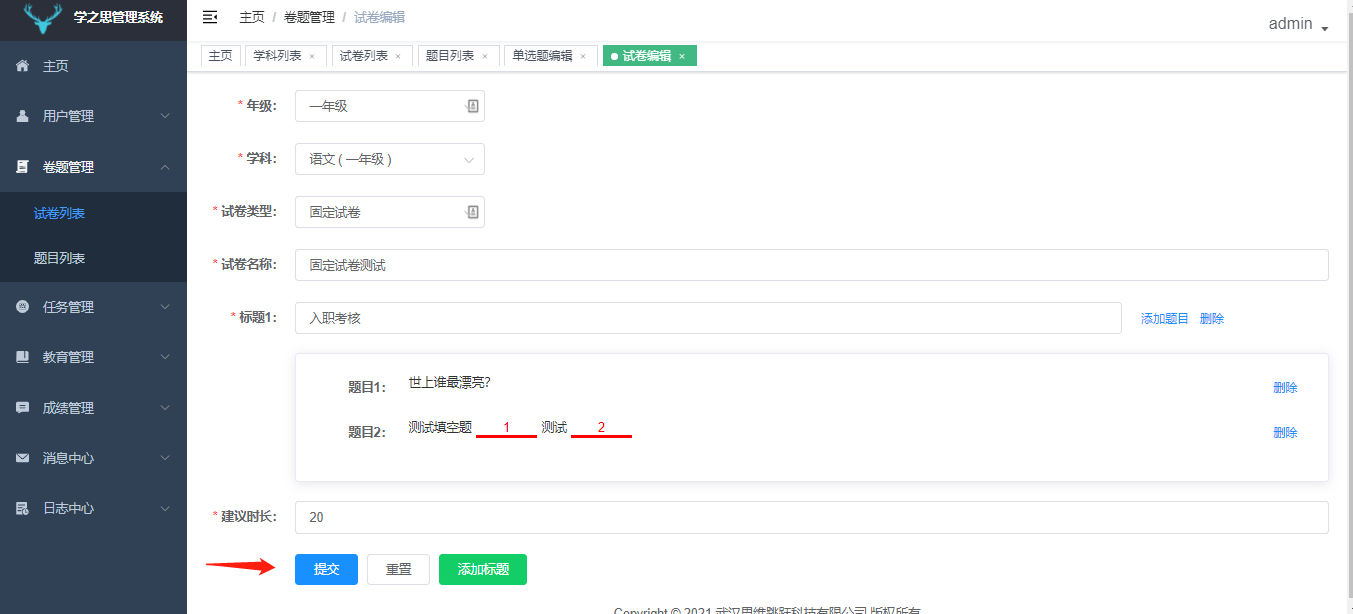
Task: Click the home icon beside 主页 in sidebar
Action: [x=22, y=66]
